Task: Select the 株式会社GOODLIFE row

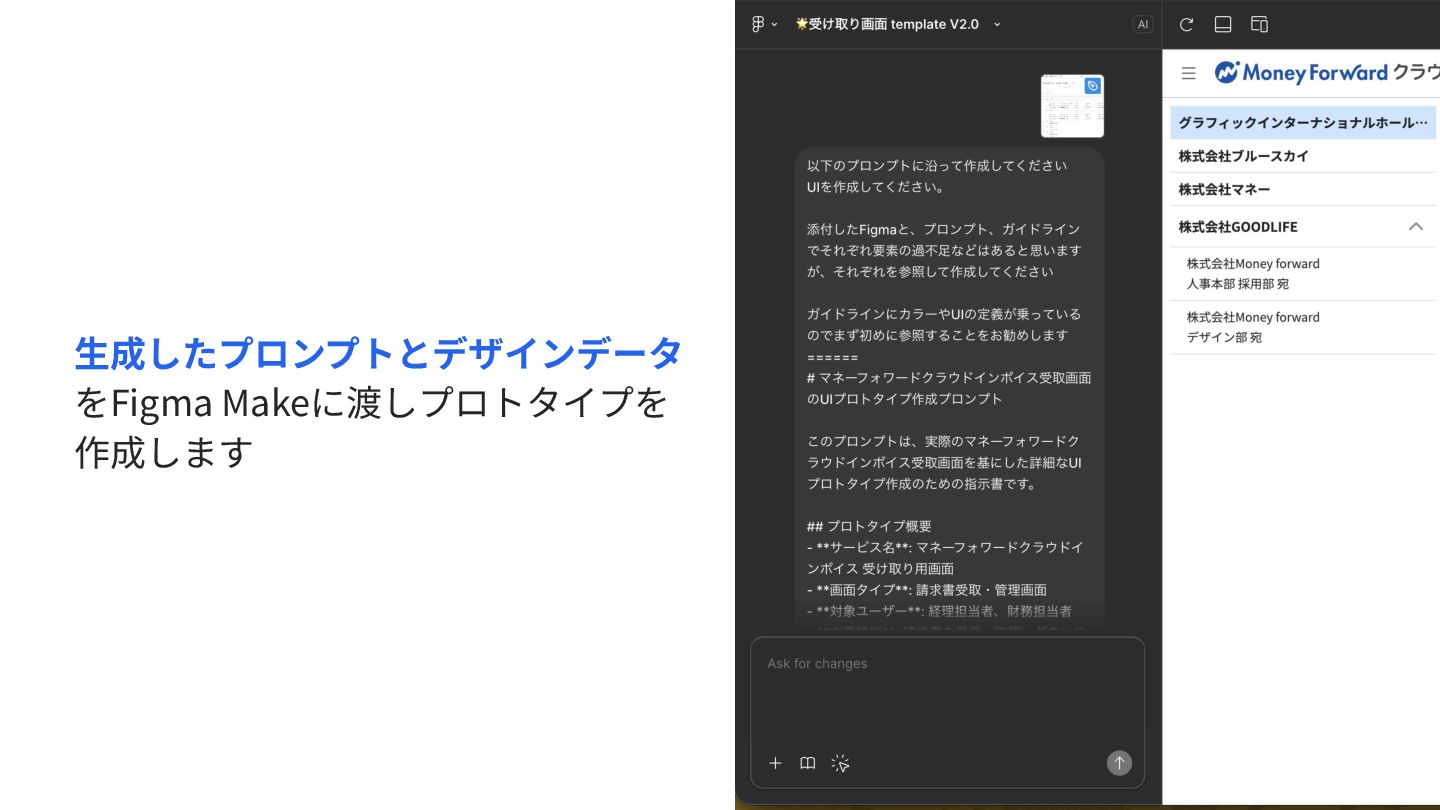Action: (1303, 227)
